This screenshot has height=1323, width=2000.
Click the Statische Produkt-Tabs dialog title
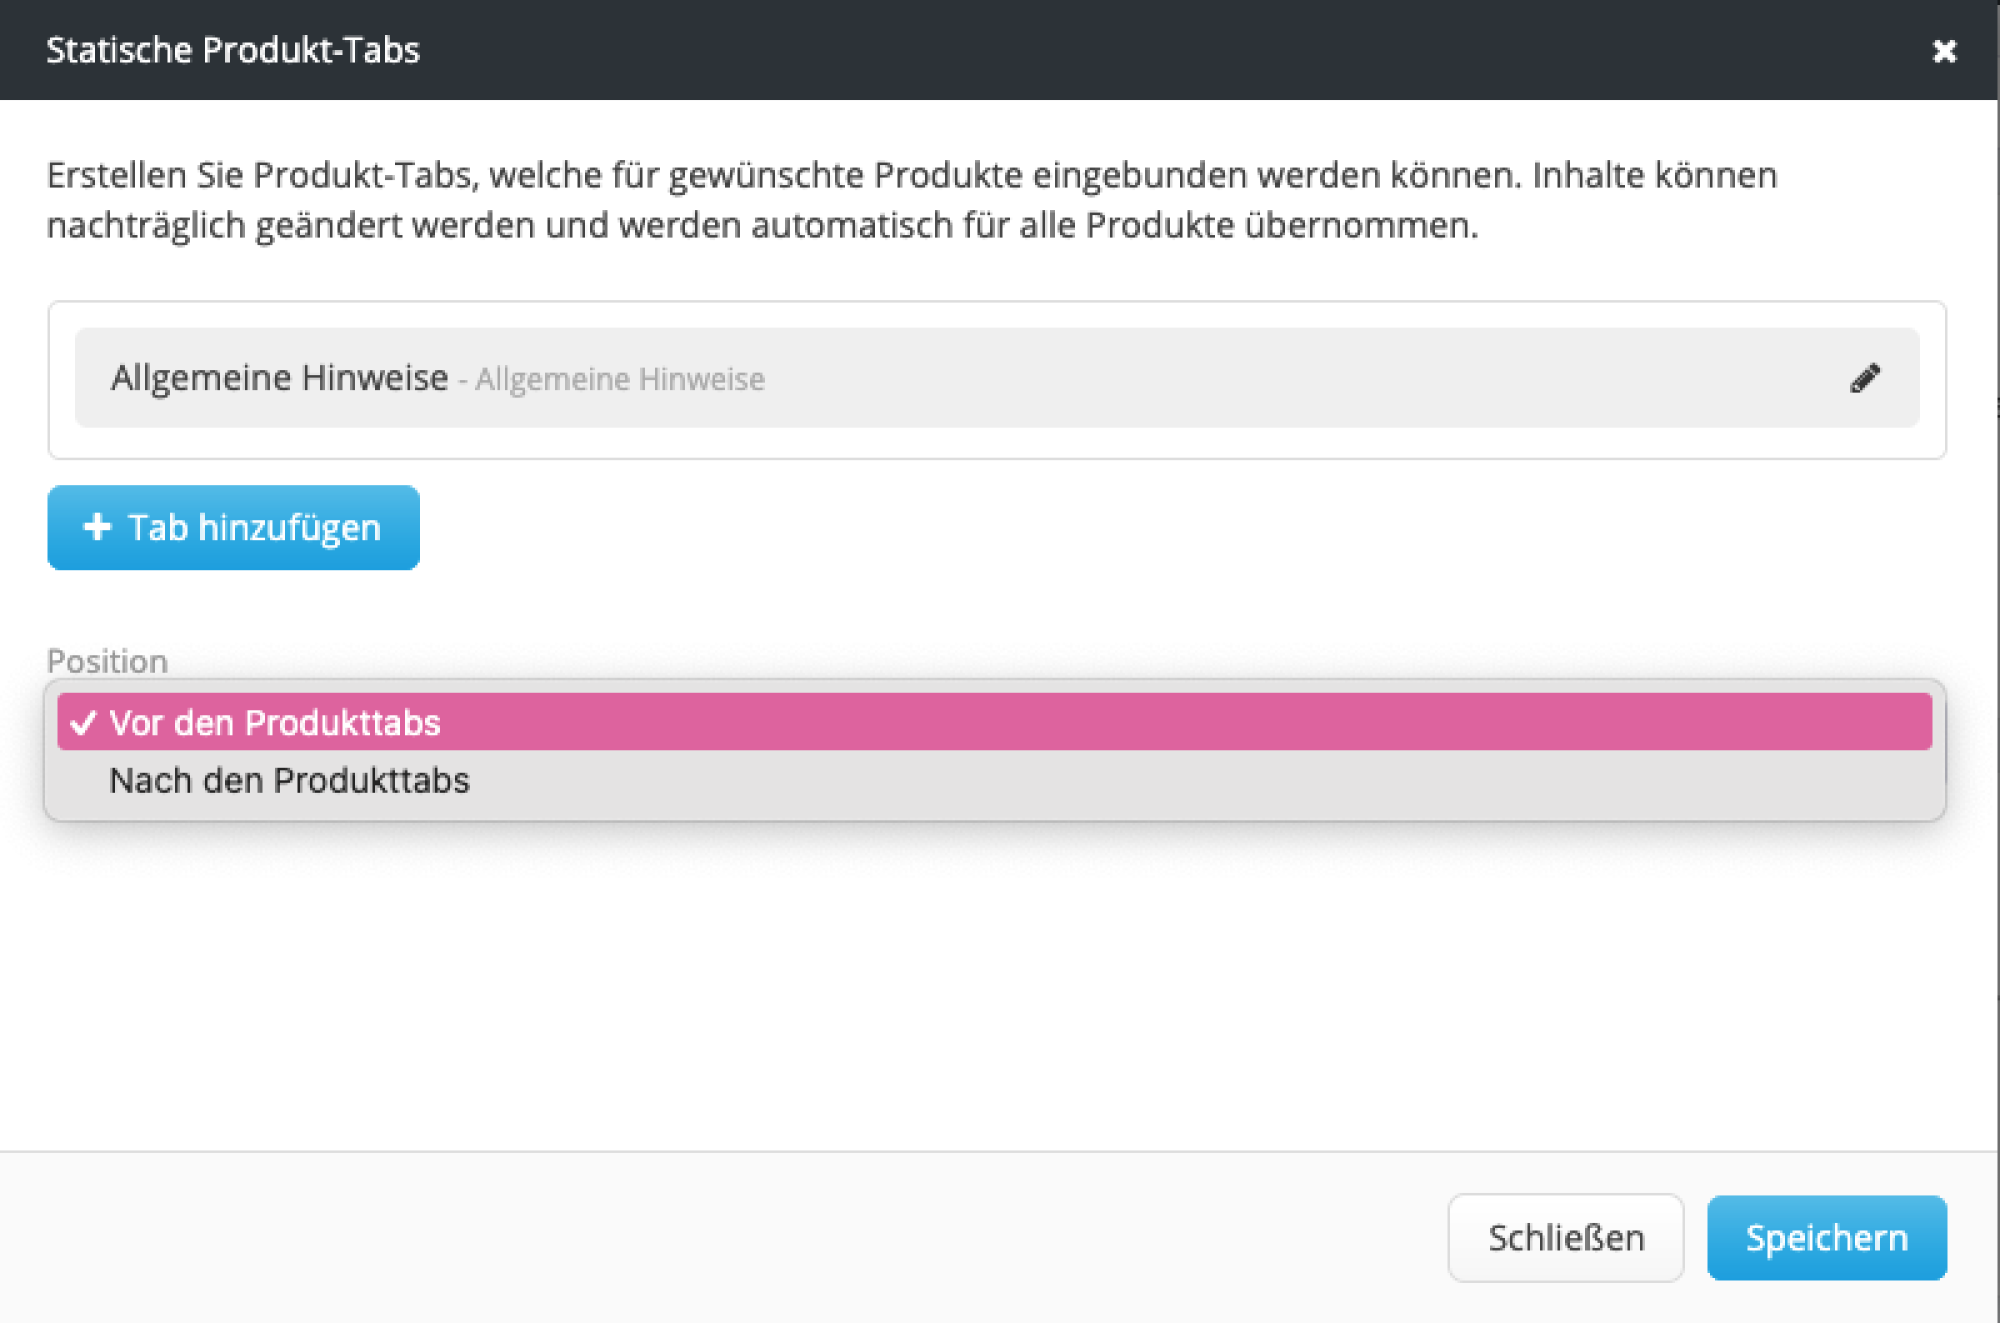234,49
